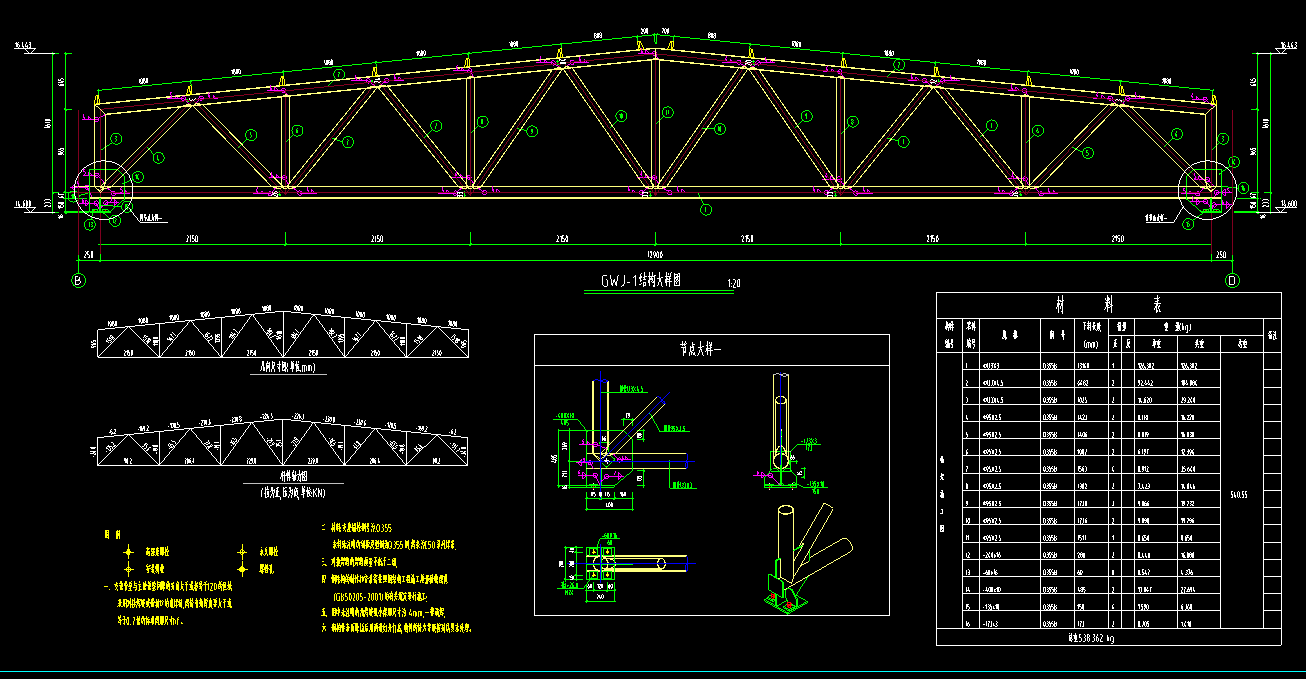The image size is (1306, 679).
Task: Select axis bubble B at the left support
Action: pyautogui.click(x=79, y=281)
